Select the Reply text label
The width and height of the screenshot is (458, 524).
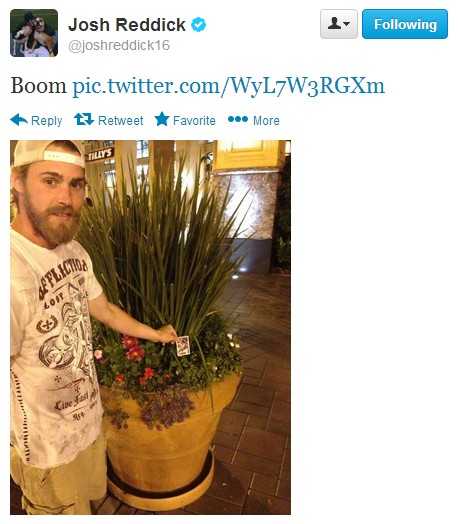tap(47, 121)
